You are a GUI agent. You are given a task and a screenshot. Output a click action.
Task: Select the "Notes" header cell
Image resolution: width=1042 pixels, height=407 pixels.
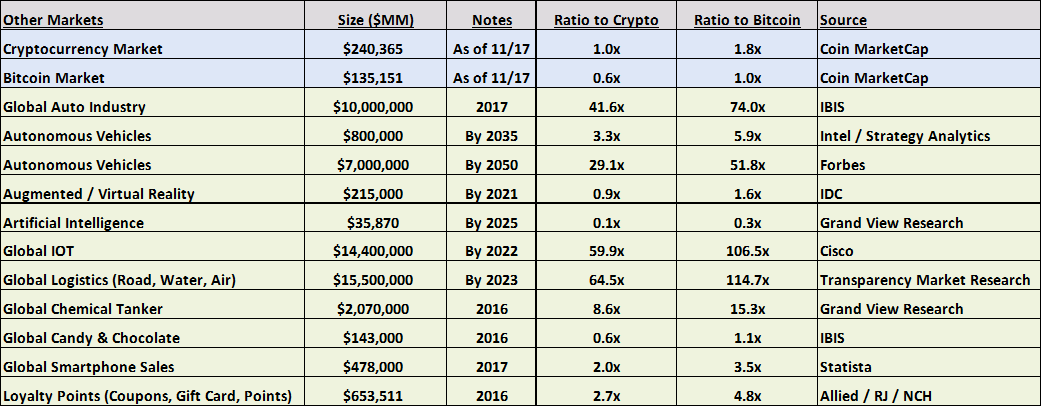pyautogui.click(x=492, y=19)
